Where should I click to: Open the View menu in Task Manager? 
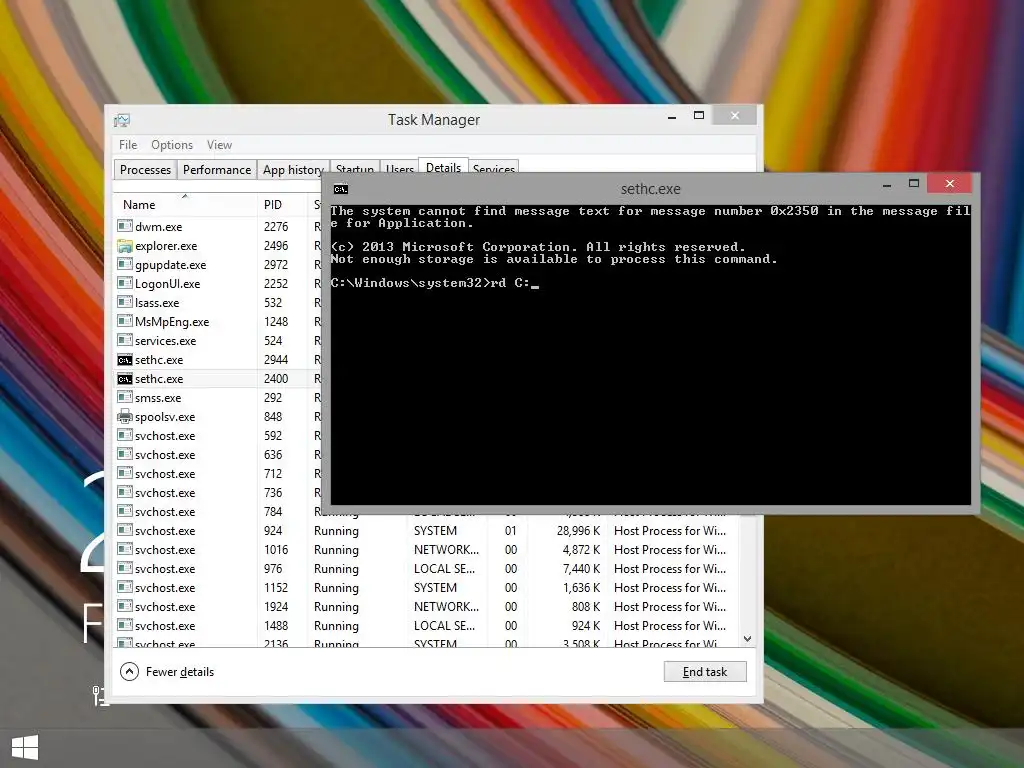click(x=219, y=145)
